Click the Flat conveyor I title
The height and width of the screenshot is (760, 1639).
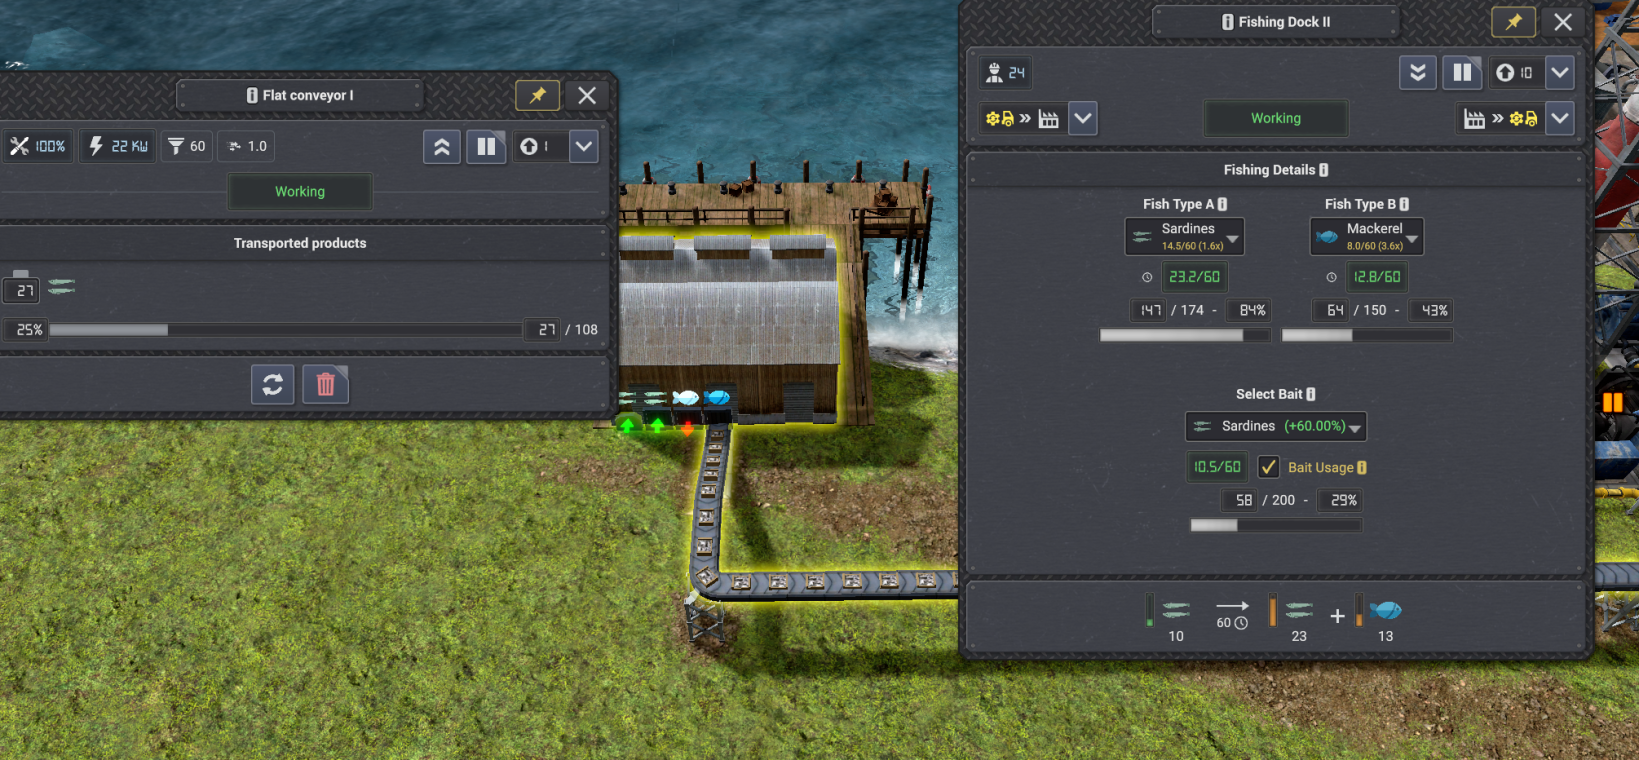click(300, 95)
